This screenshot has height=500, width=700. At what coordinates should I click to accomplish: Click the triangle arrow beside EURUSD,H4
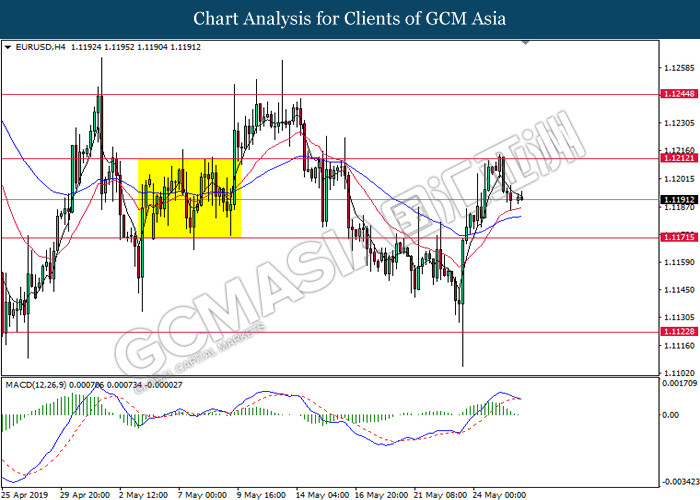[8, 47]
